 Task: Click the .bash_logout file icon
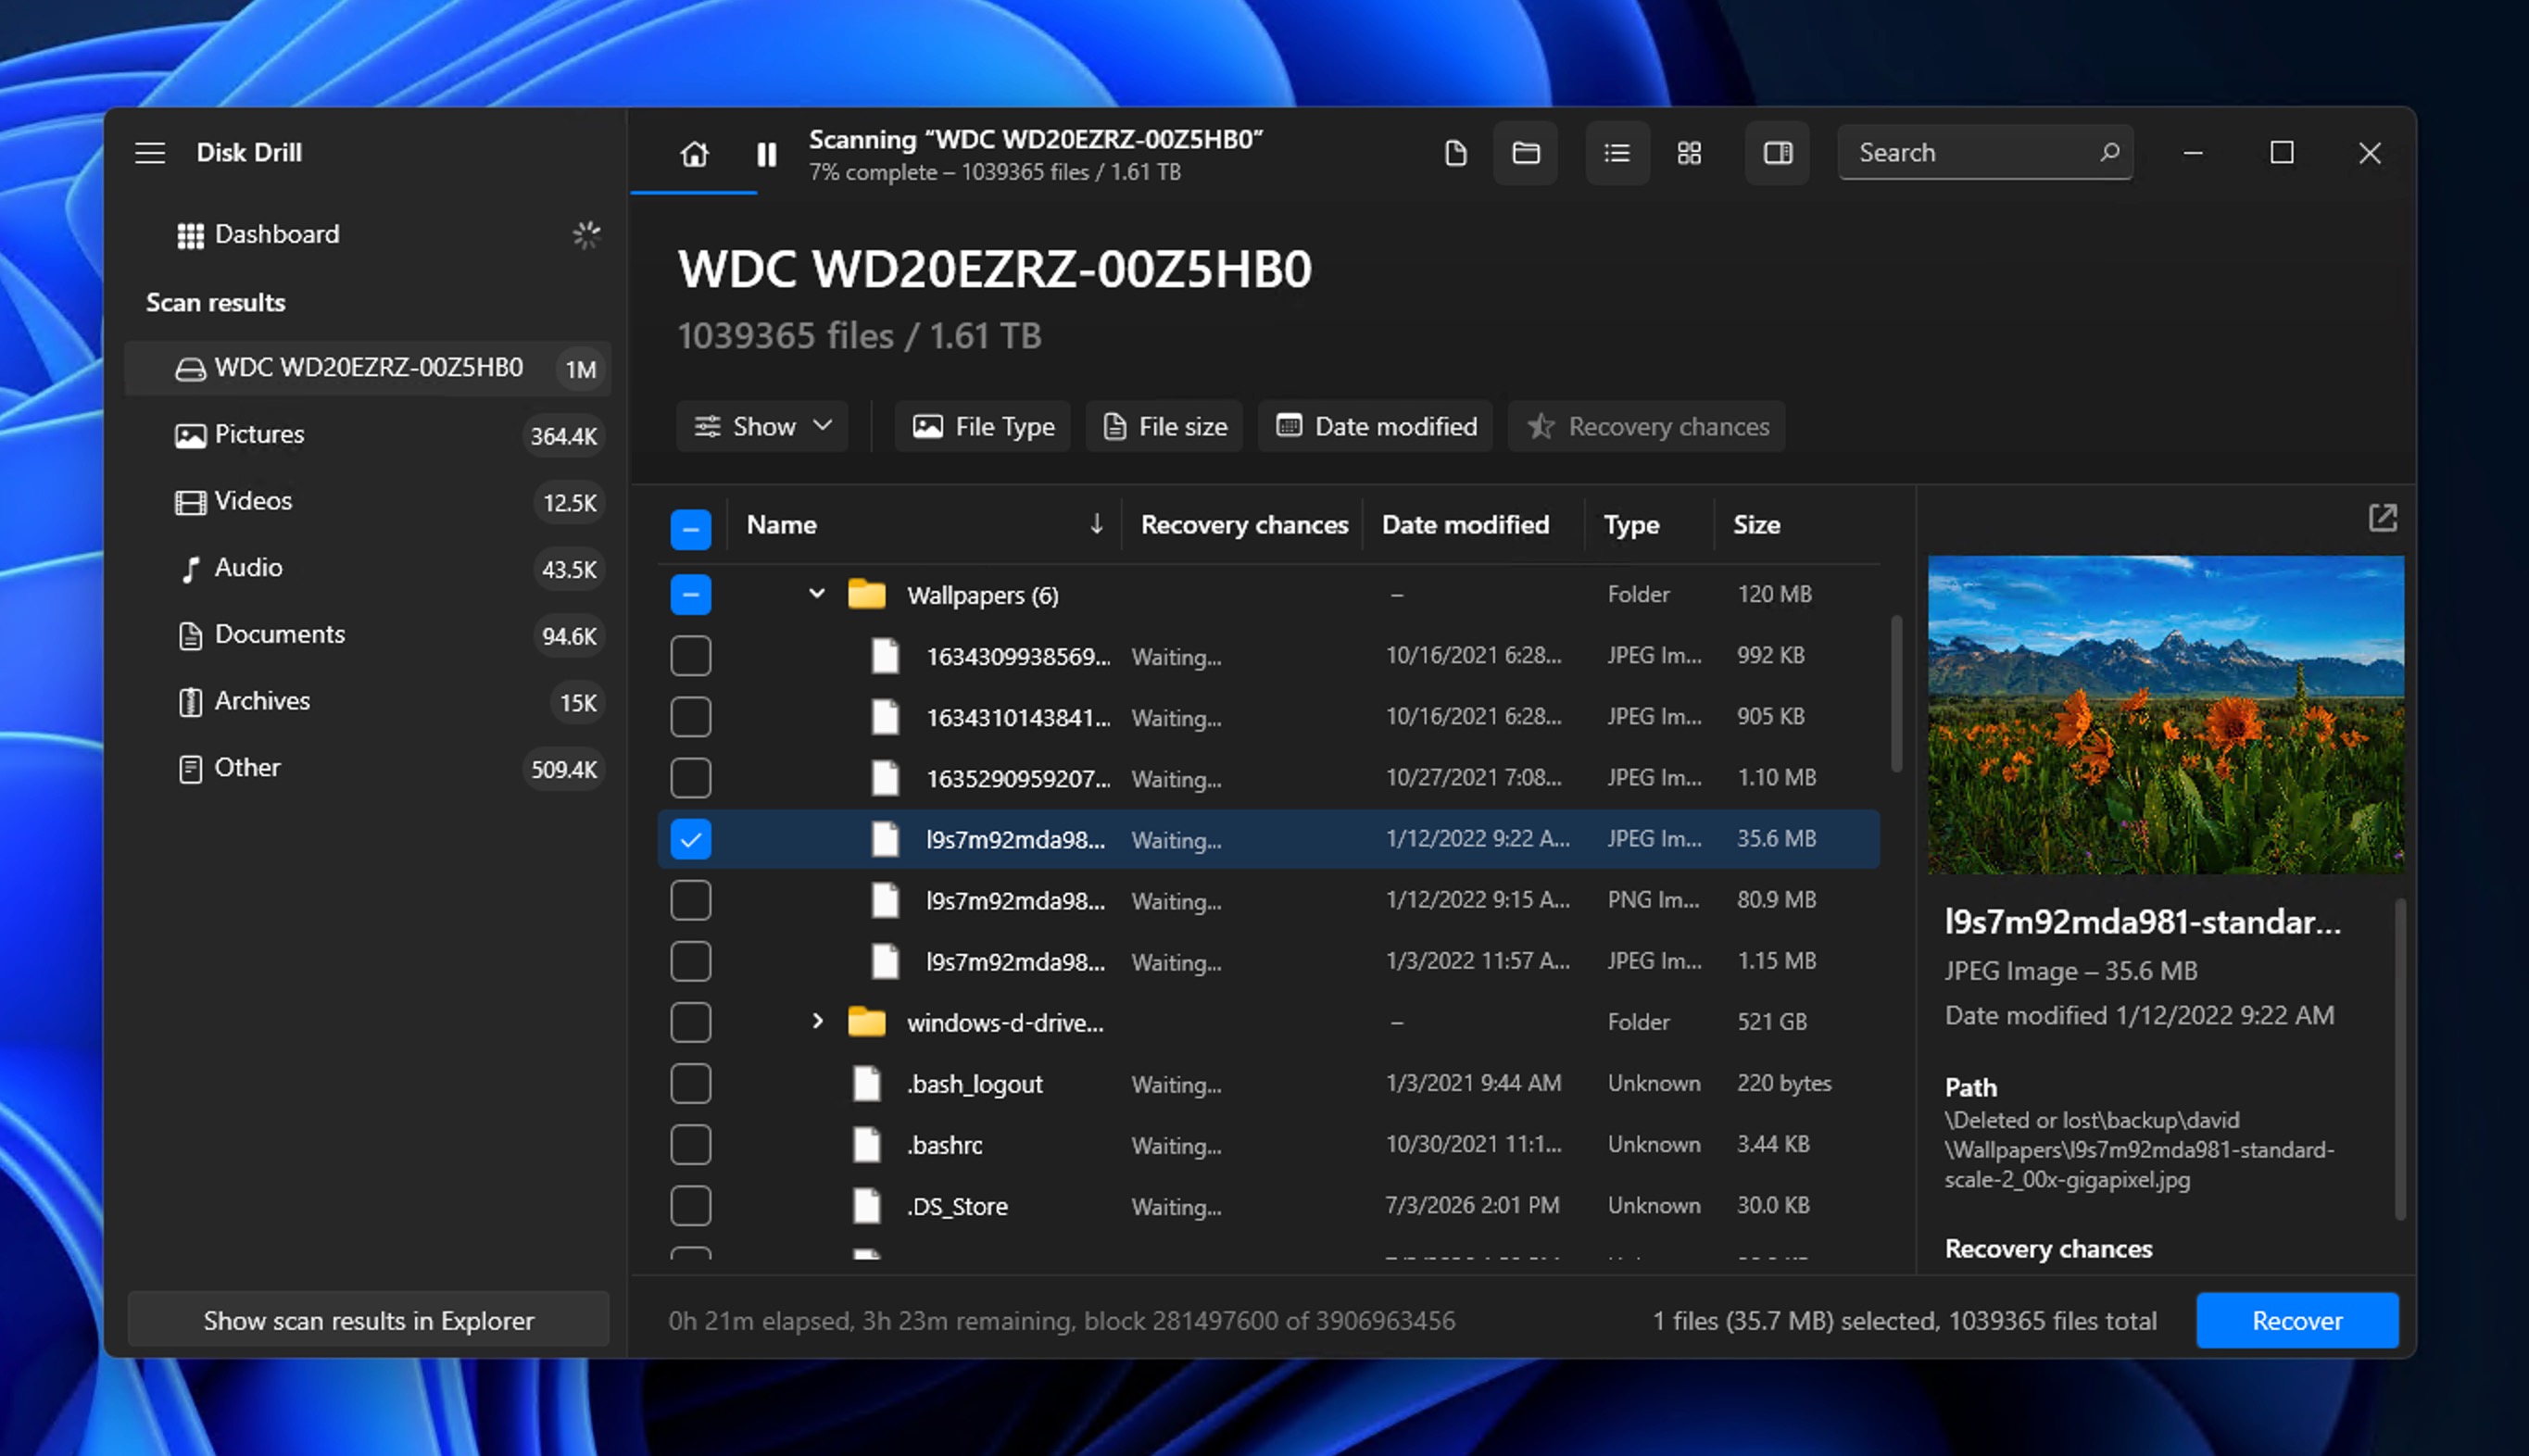pos(866,1084)
